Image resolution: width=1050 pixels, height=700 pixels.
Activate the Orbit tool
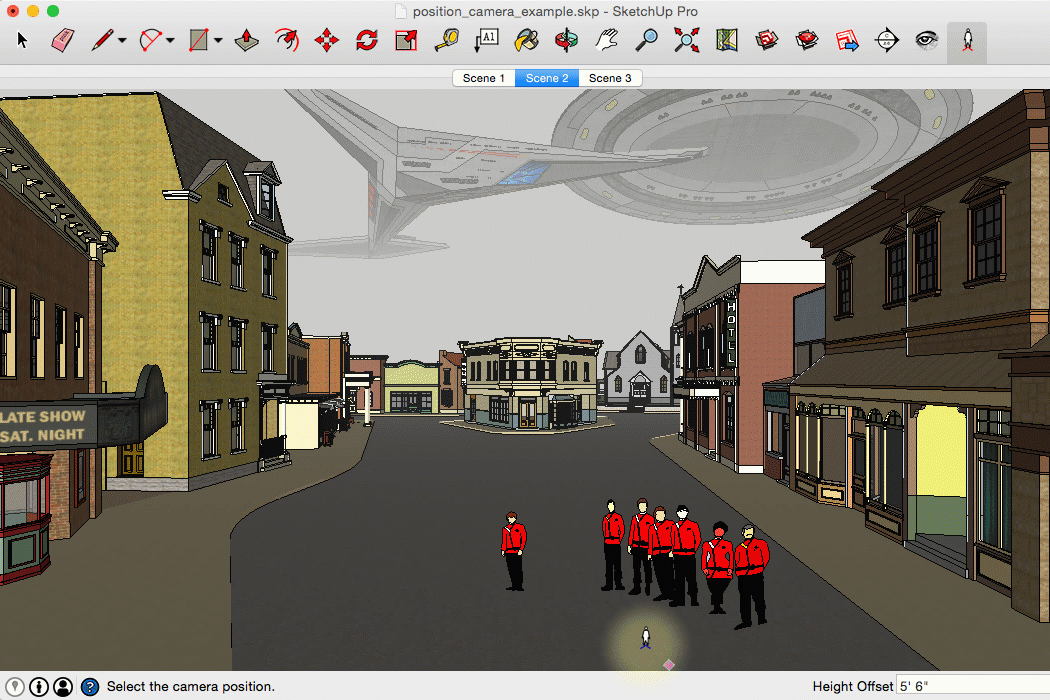[567, 40]
